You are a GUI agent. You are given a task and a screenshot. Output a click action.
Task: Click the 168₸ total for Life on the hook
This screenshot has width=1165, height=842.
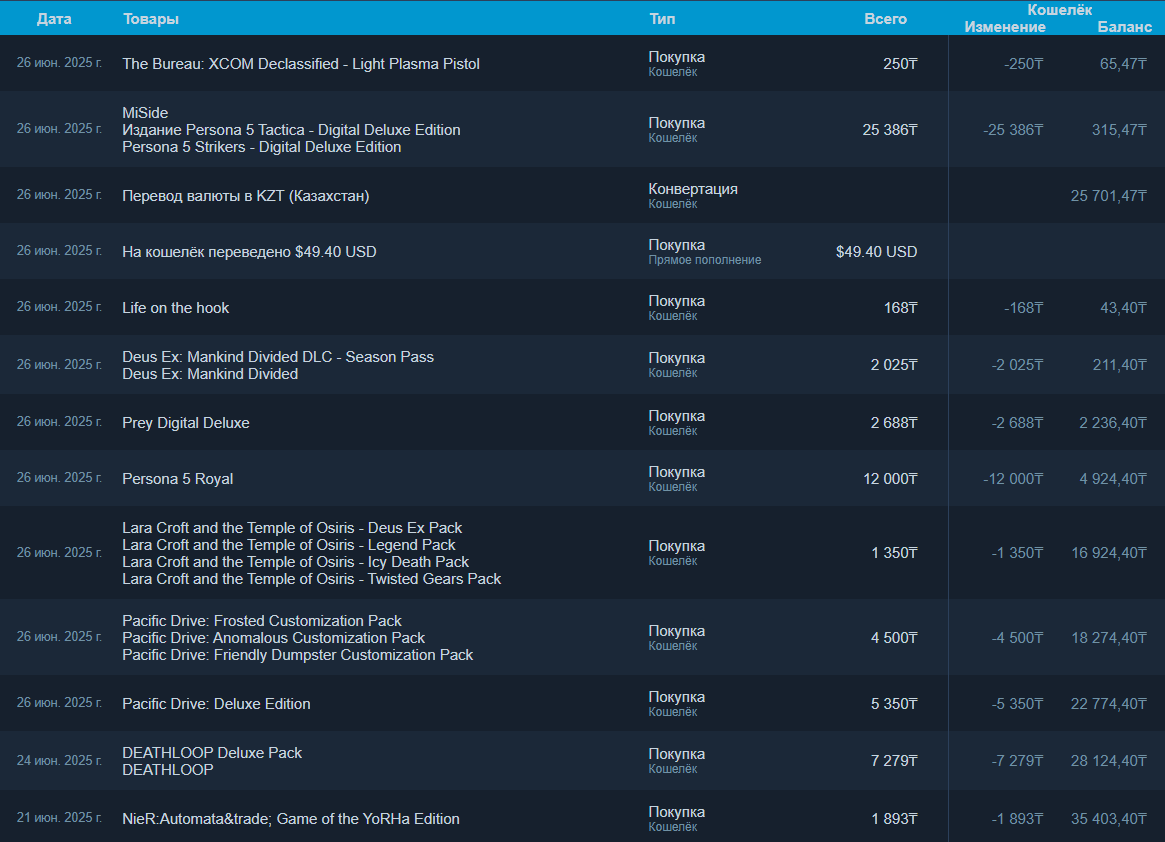tap(900, 308)
